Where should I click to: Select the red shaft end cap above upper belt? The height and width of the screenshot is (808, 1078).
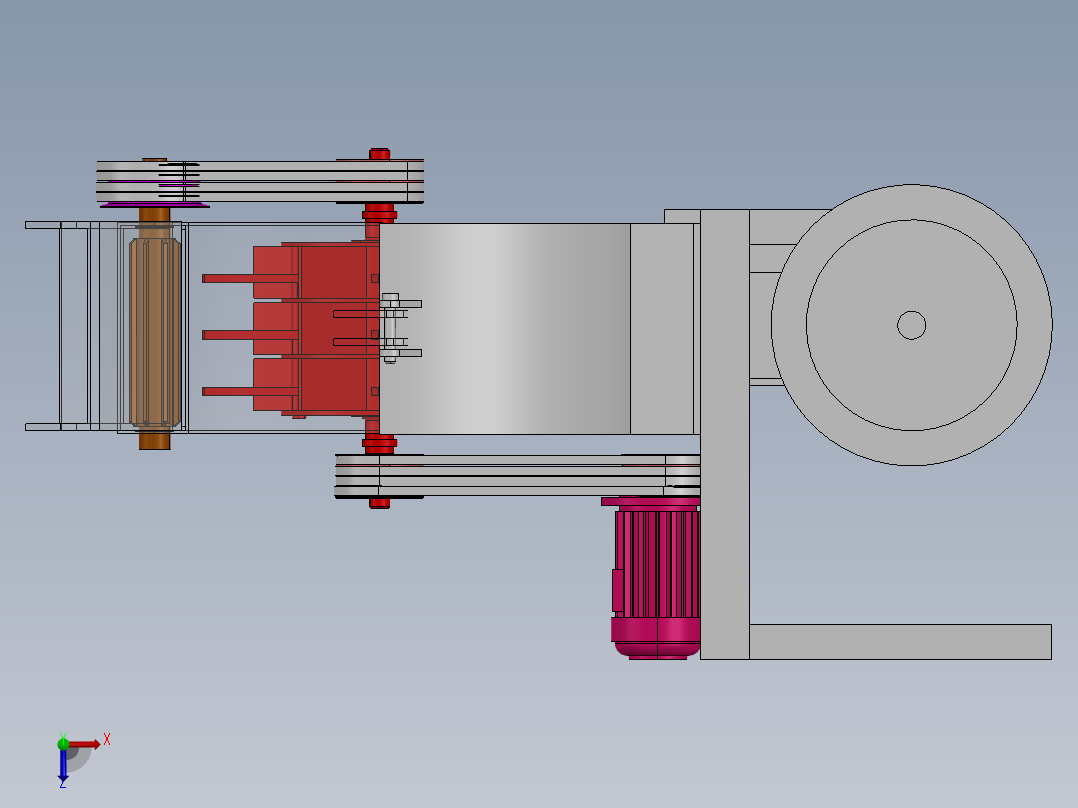[x=380, y=154]
